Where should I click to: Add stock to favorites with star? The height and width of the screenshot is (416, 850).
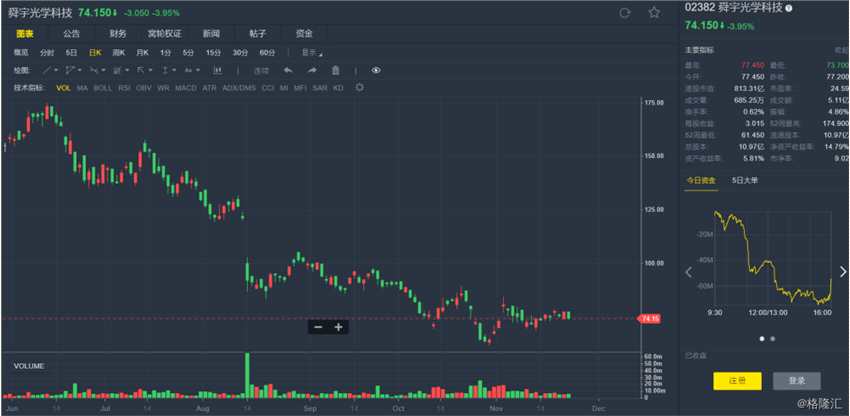point(654,12)
